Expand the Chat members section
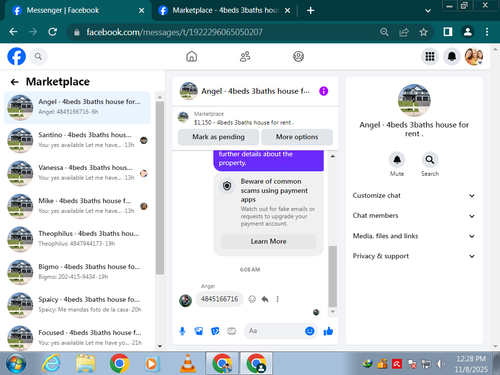500x375 pixels. click(x=413, y=216)
